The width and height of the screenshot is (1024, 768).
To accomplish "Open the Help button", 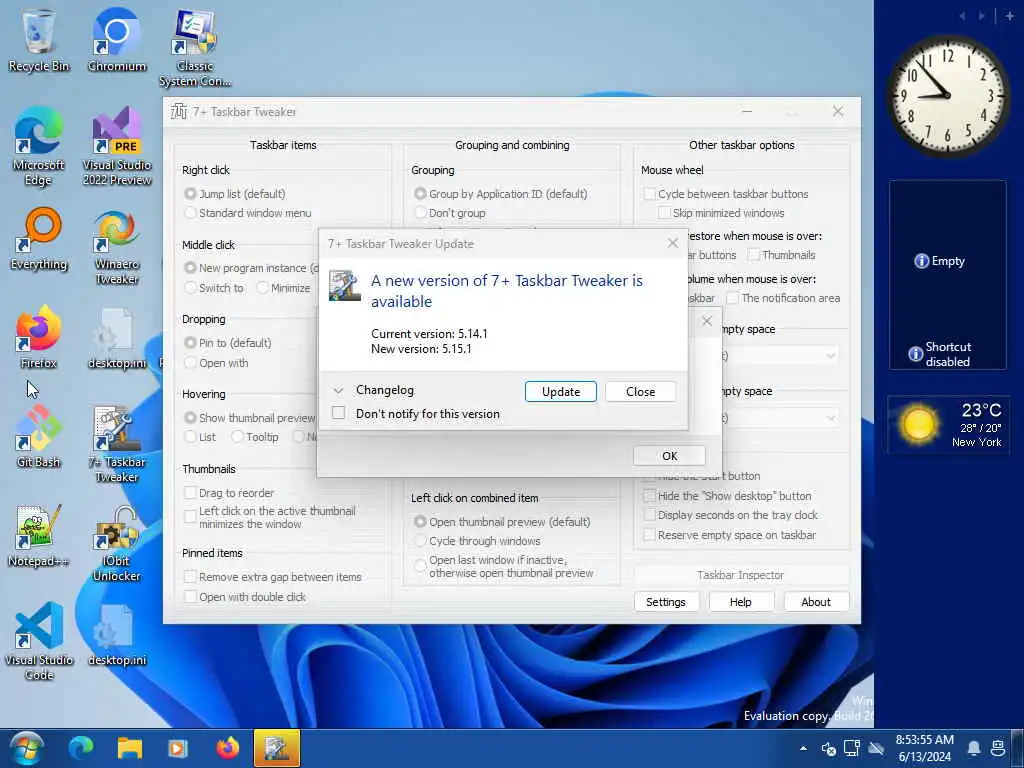I will (x=741, y=601).
